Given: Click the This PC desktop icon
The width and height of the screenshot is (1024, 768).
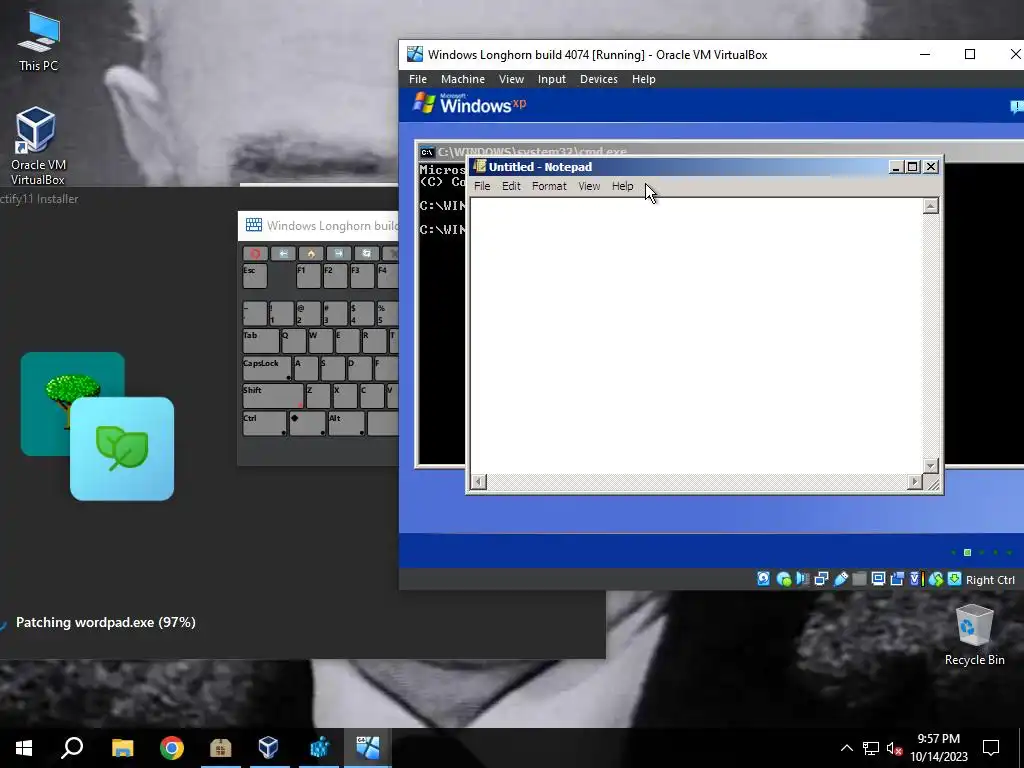Looking at the screenshot, I should pyautogui.click(x=38, y=41).
